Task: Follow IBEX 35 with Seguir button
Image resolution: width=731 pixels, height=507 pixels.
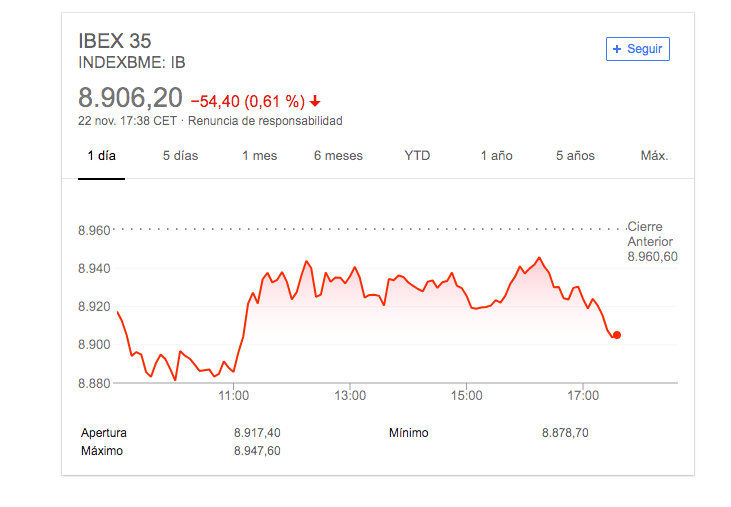Action: tap(638, 49)
